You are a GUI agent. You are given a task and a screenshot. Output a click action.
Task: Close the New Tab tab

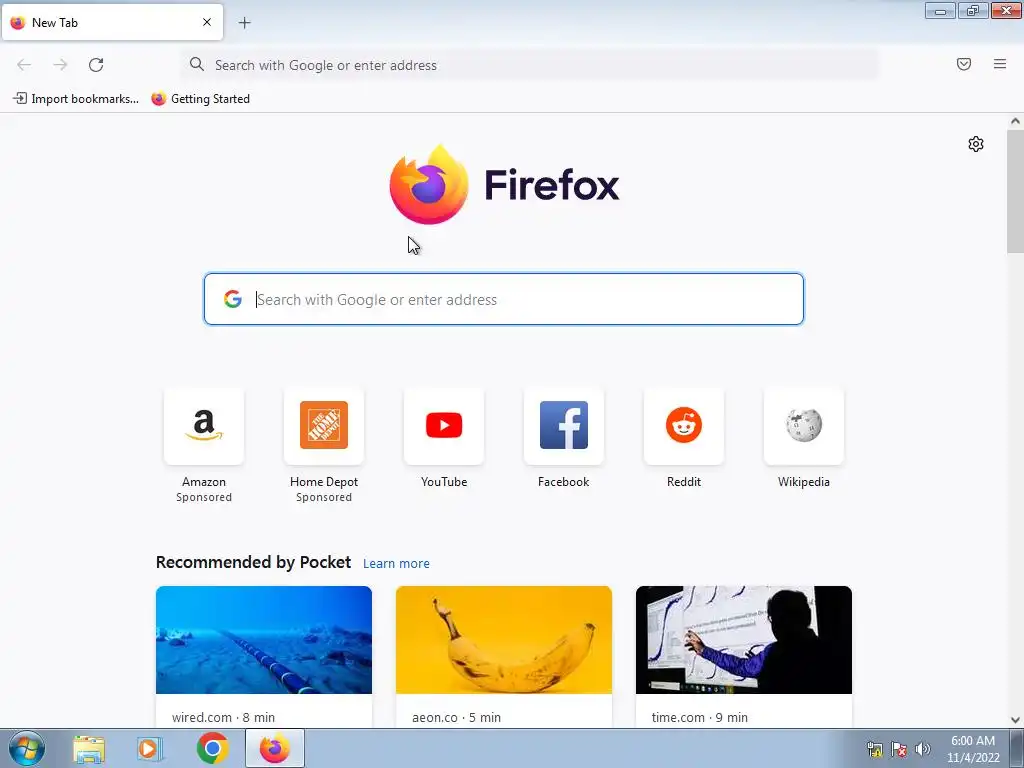click(x=206, y=22)
